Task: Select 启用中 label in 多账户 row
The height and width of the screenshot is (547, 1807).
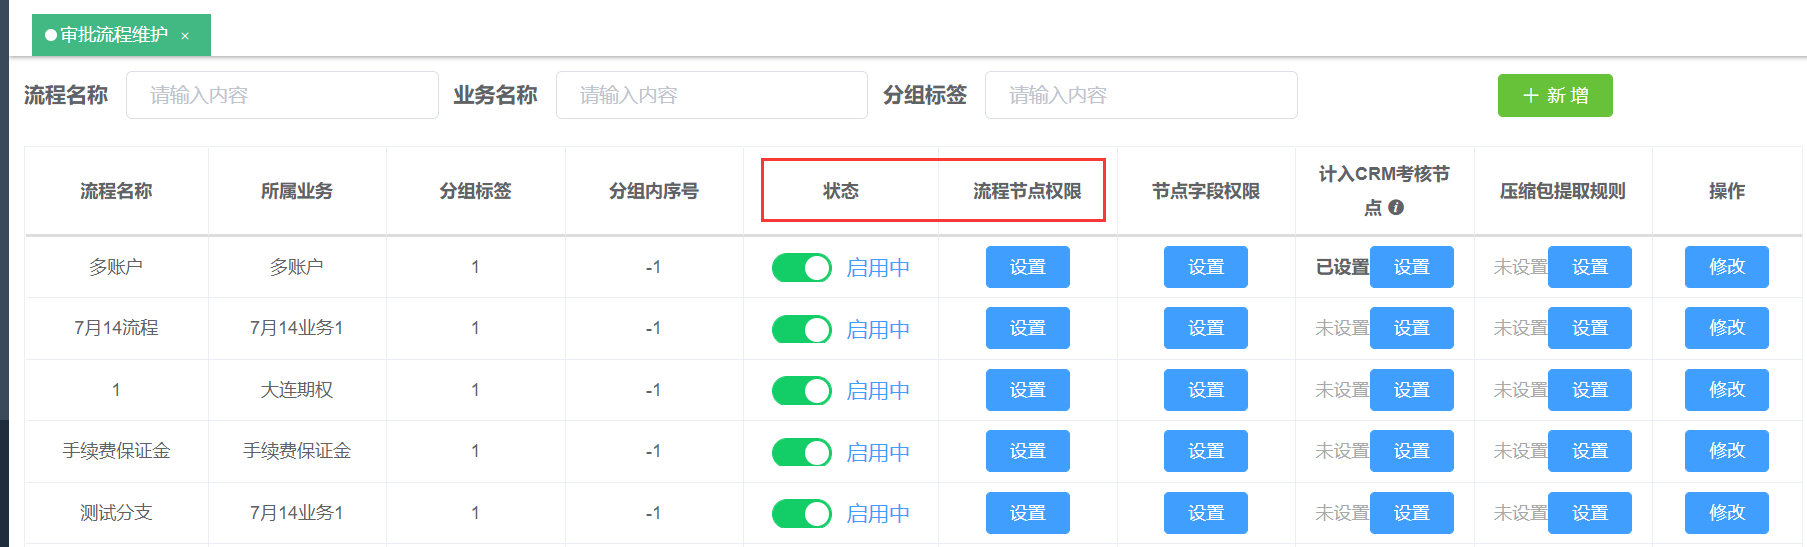Action: point(878,268)
